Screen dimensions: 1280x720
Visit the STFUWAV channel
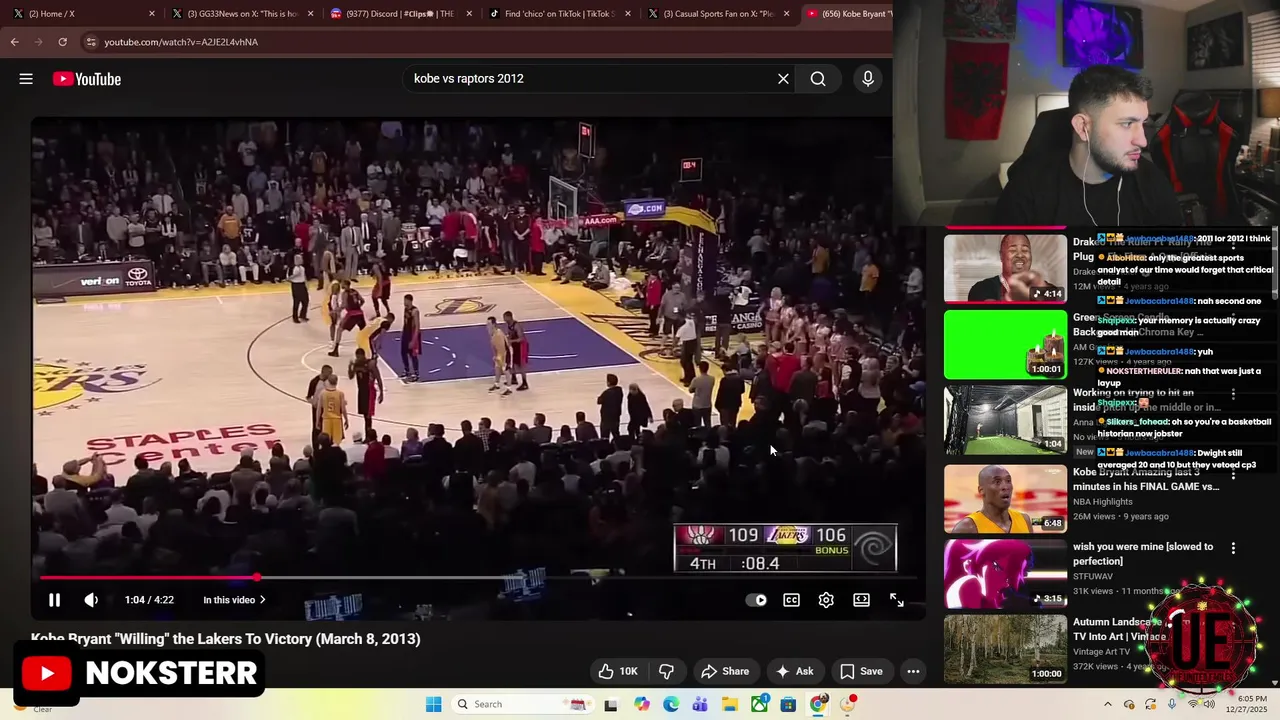coord(1094,577)
